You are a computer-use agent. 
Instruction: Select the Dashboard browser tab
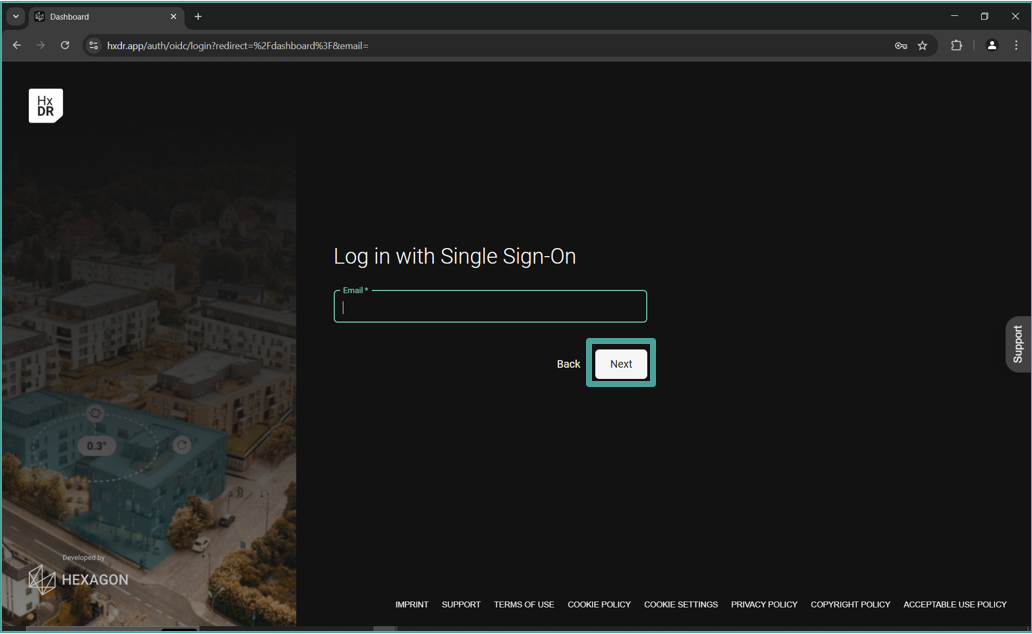pos(100,16)
